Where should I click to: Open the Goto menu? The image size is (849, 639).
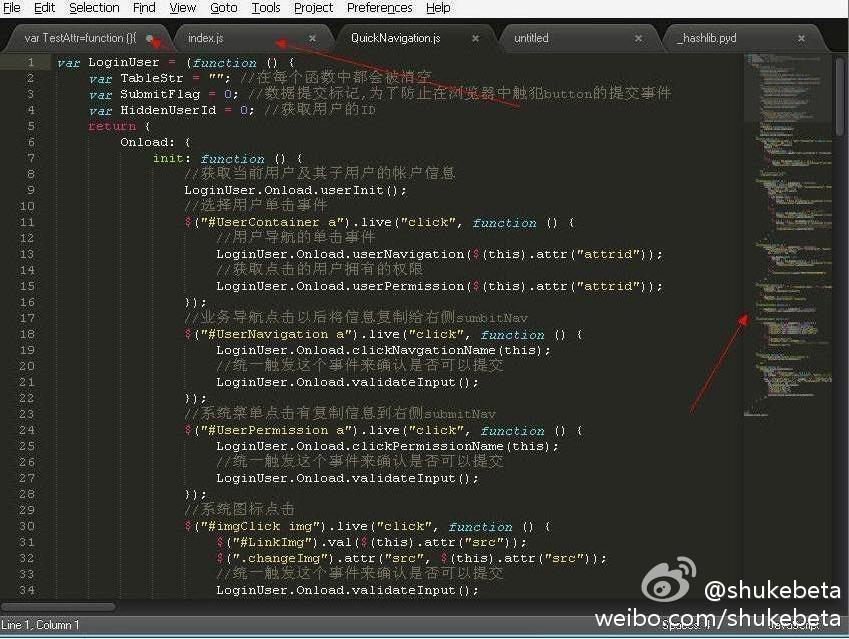[223, 7]
